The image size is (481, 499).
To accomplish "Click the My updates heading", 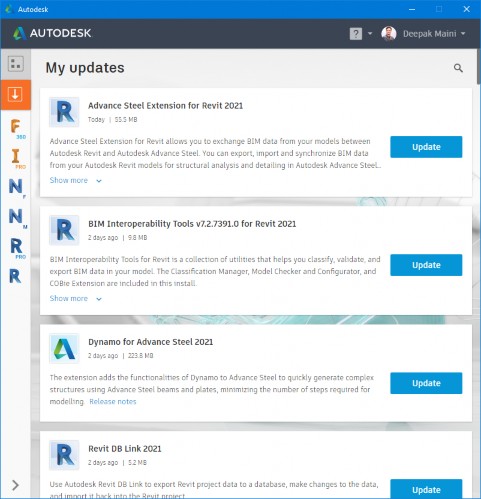I will point(85,68).
